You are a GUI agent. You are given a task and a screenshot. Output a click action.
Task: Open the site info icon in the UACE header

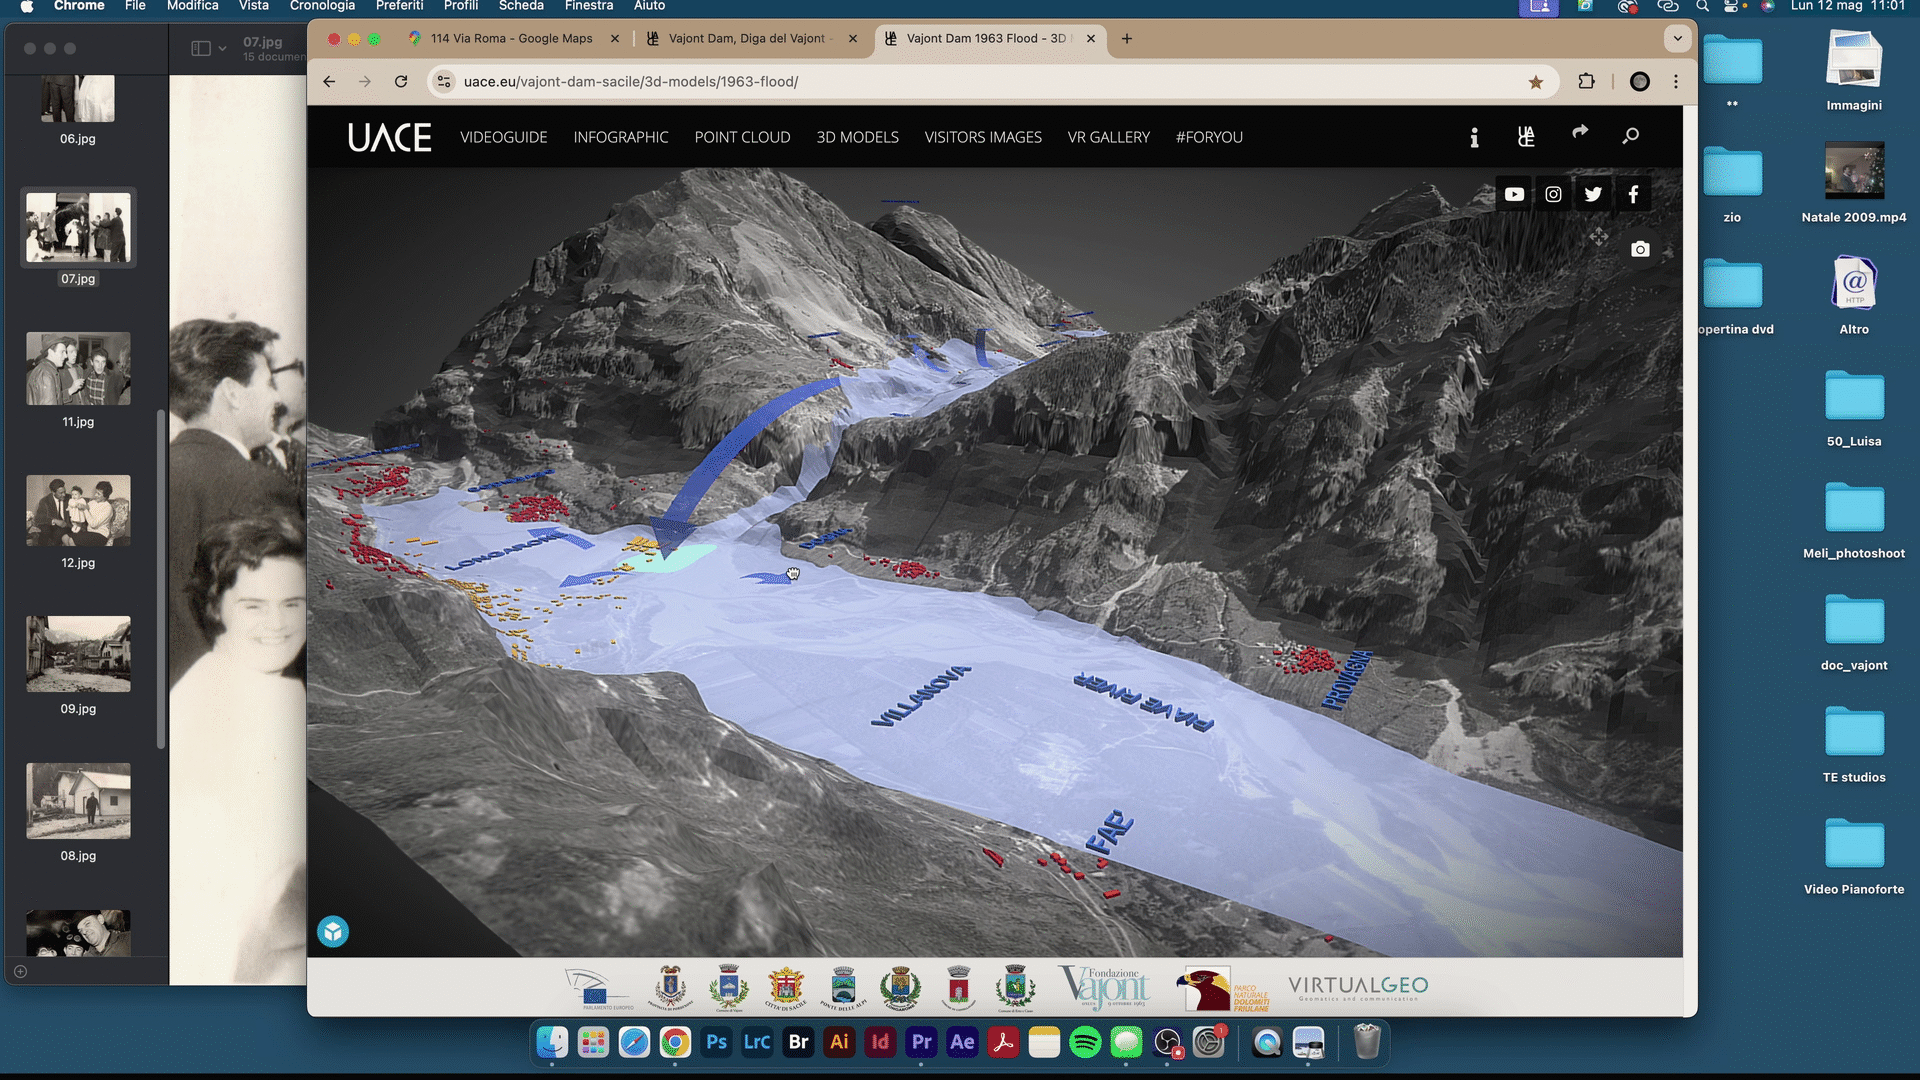point(1474,137)
